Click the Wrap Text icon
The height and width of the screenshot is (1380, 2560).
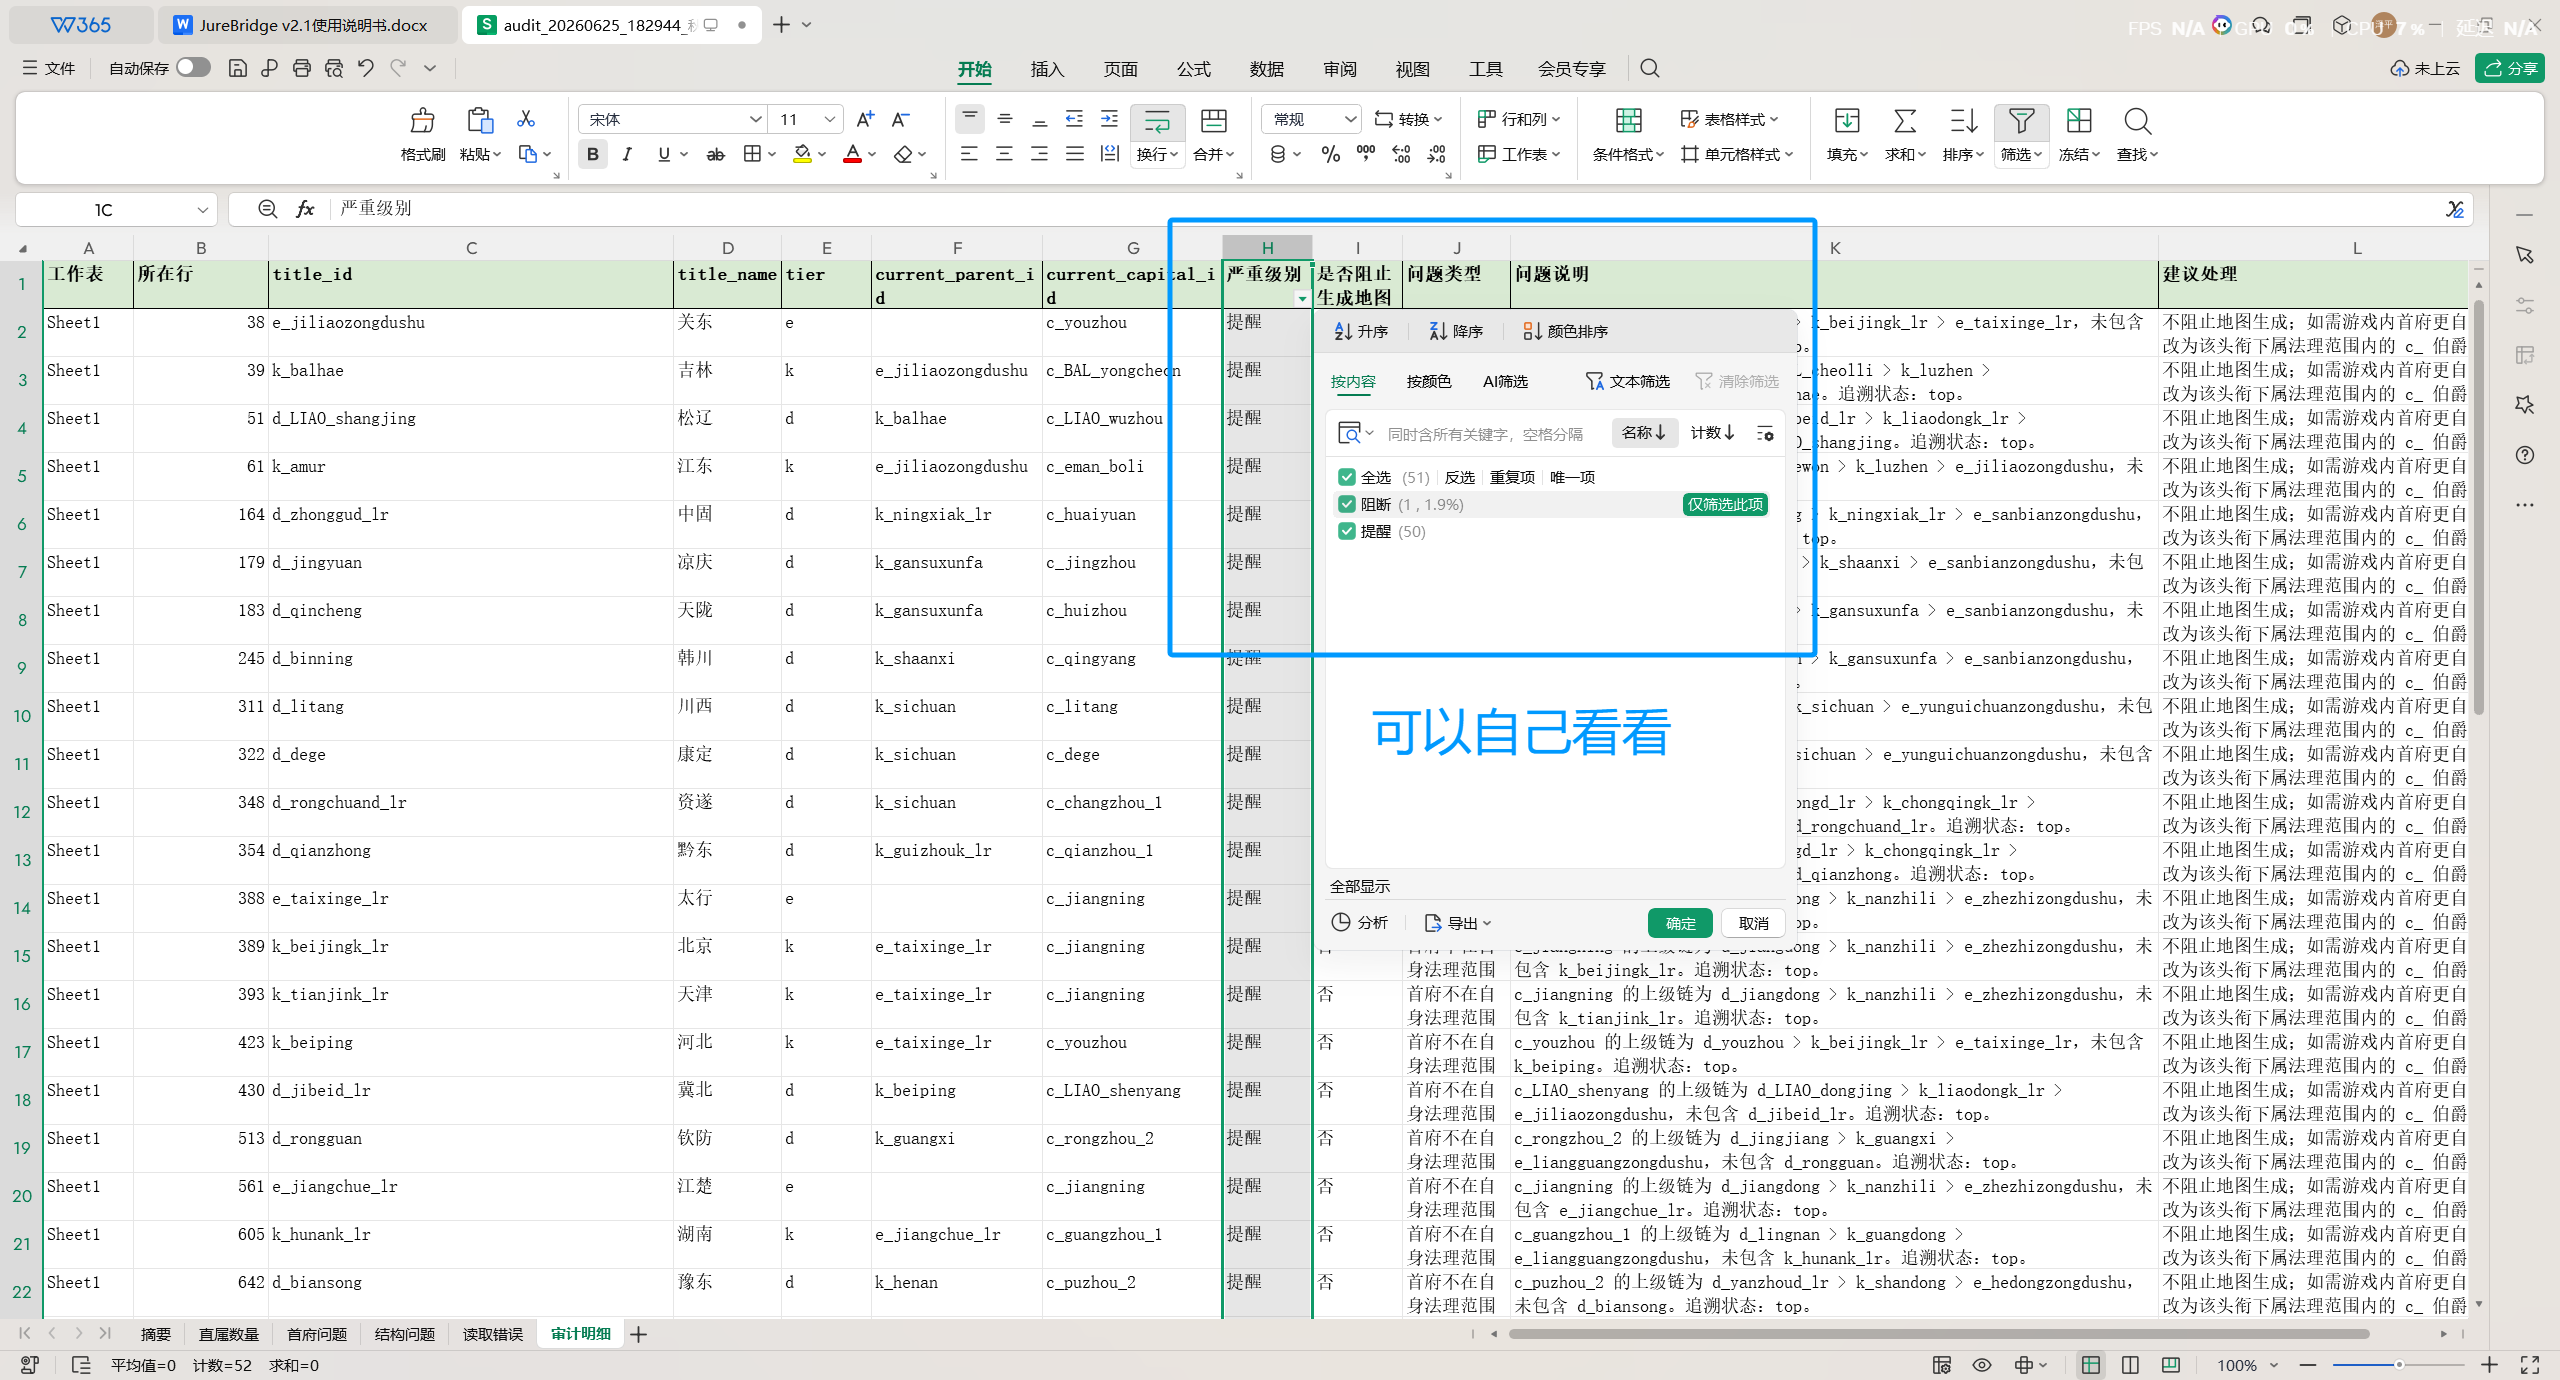[1157, 121]
